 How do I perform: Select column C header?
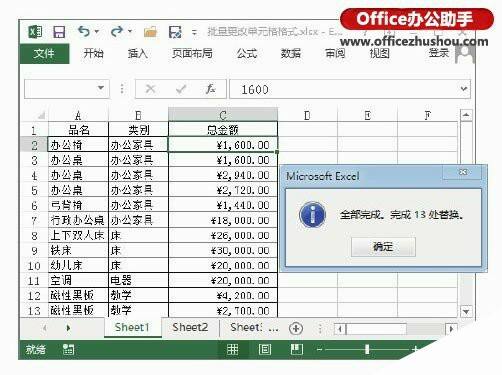223,115
